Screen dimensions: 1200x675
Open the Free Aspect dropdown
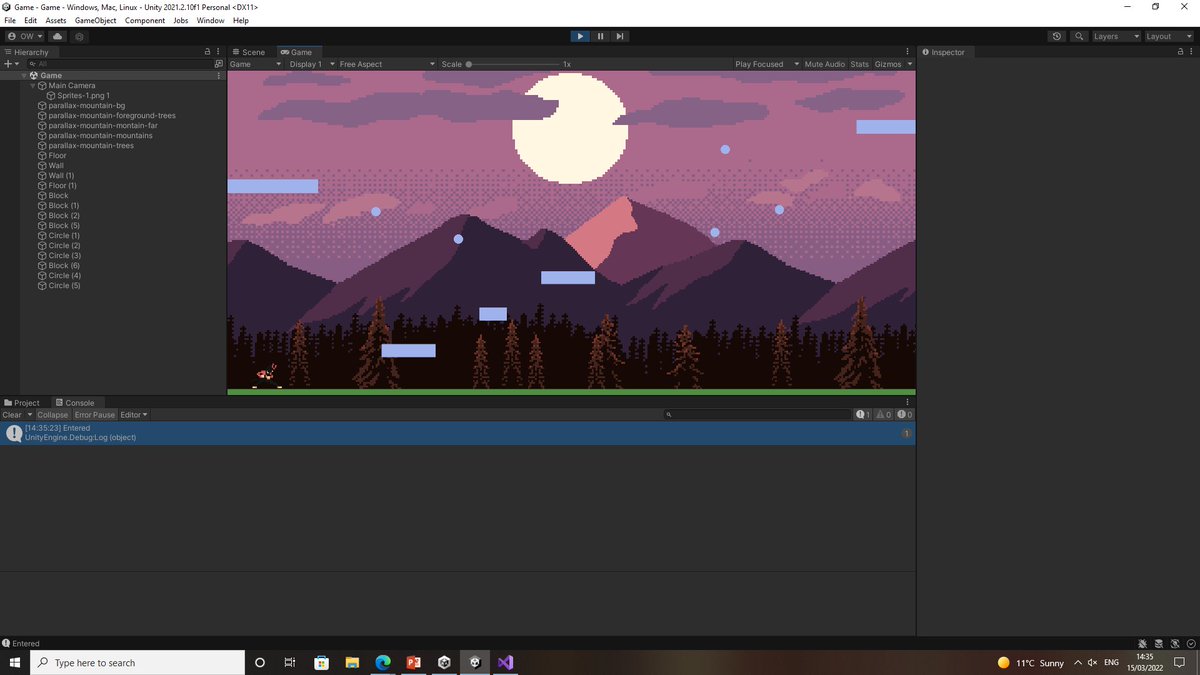pos(387,64)
